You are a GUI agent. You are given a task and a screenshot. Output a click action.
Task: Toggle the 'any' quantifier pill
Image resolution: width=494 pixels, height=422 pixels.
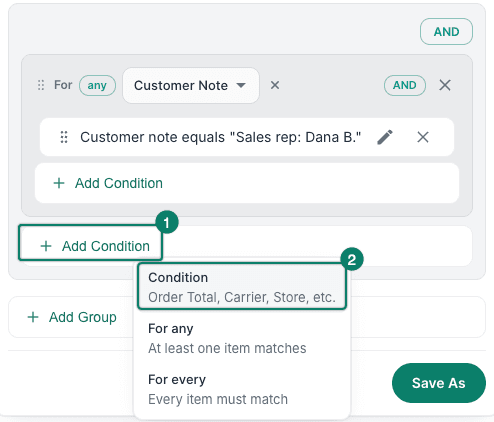click(x=97, y=86)
